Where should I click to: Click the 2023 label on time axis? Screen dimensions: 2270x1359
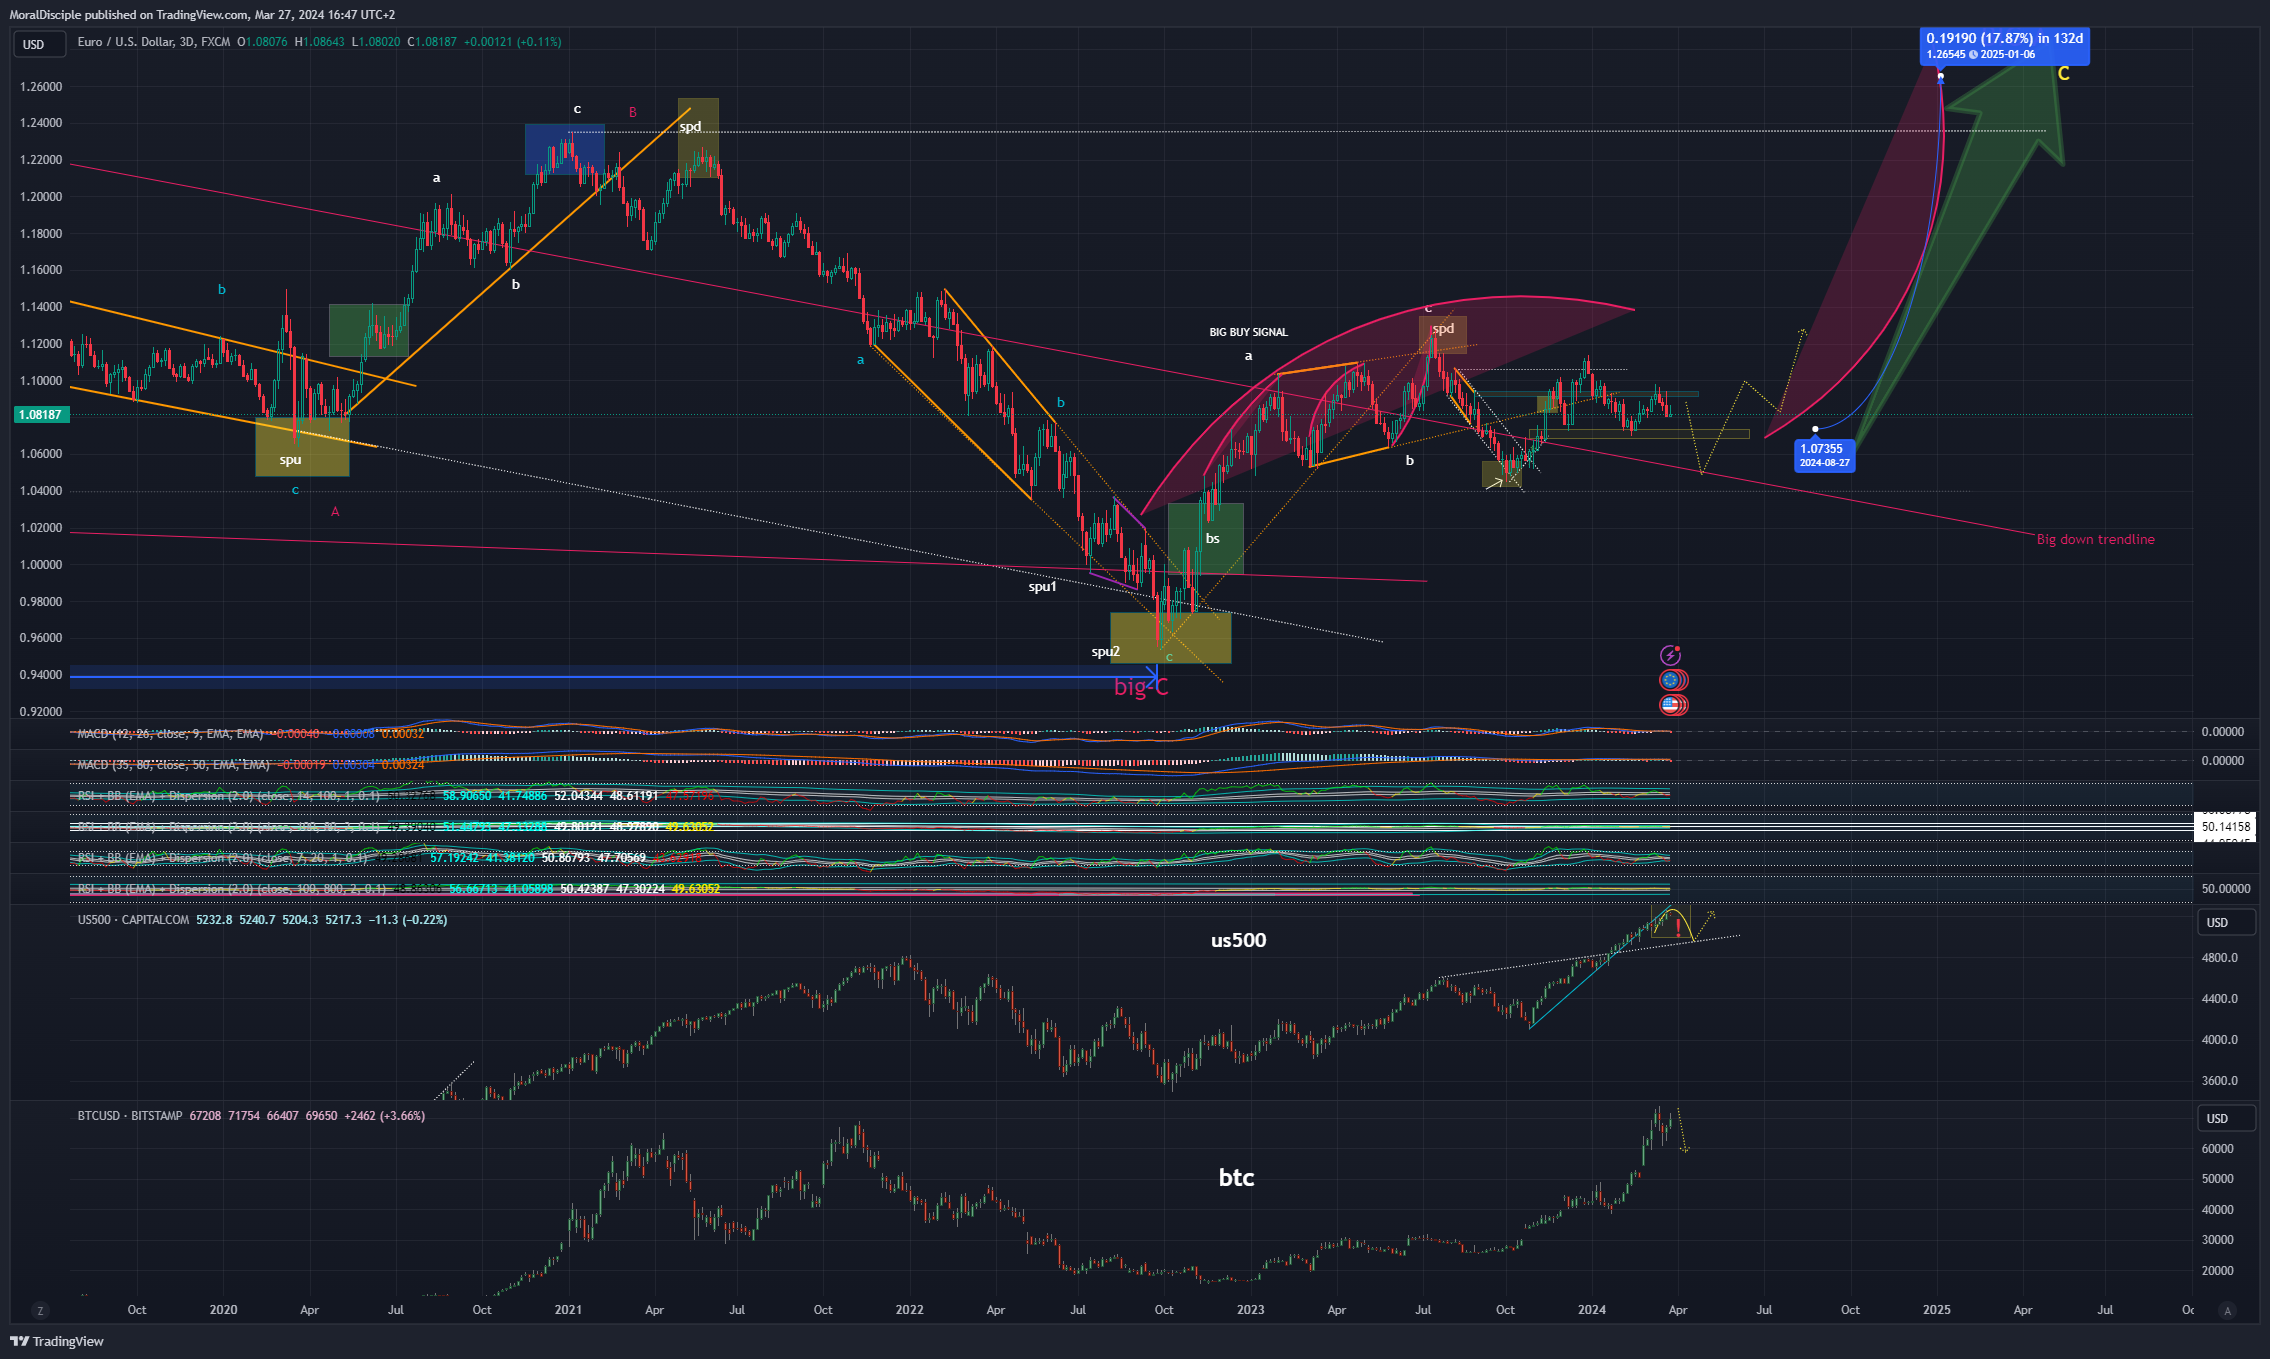pos(1250,1310)
